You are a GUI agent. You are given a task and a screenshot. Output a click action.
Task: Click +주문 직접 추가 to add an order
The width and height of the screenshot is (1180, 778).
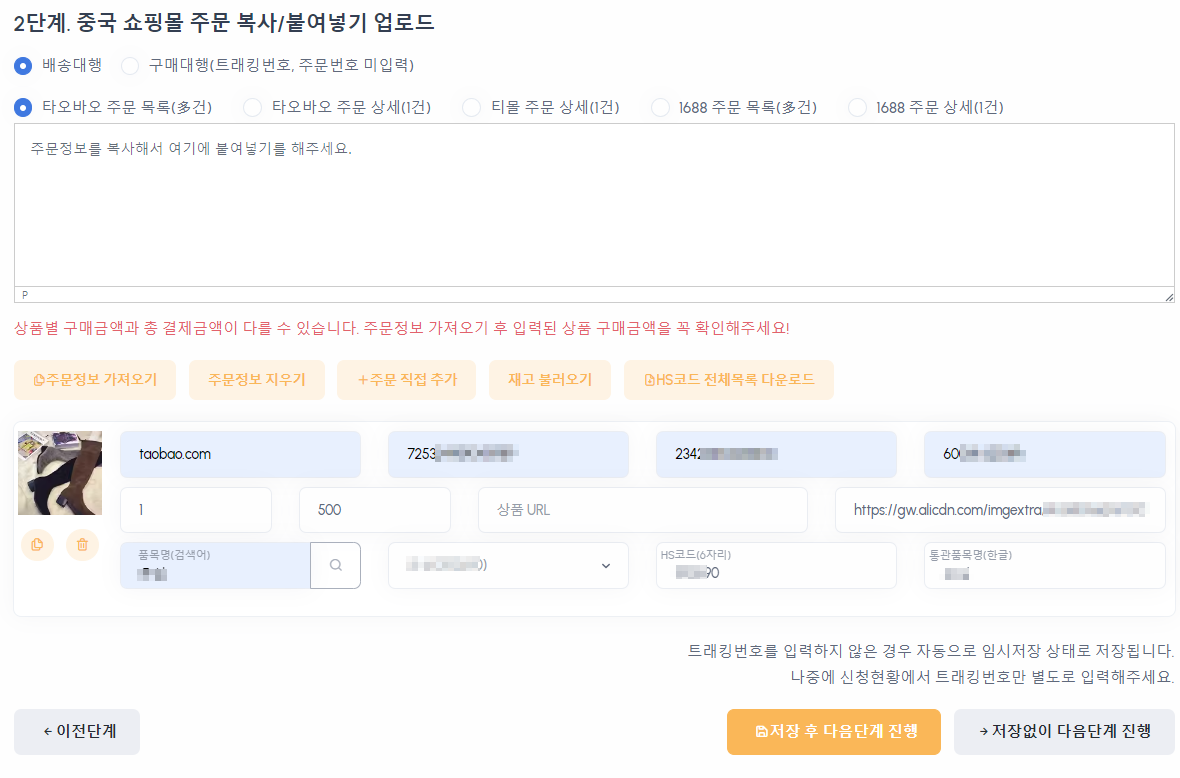pos(406,379)
